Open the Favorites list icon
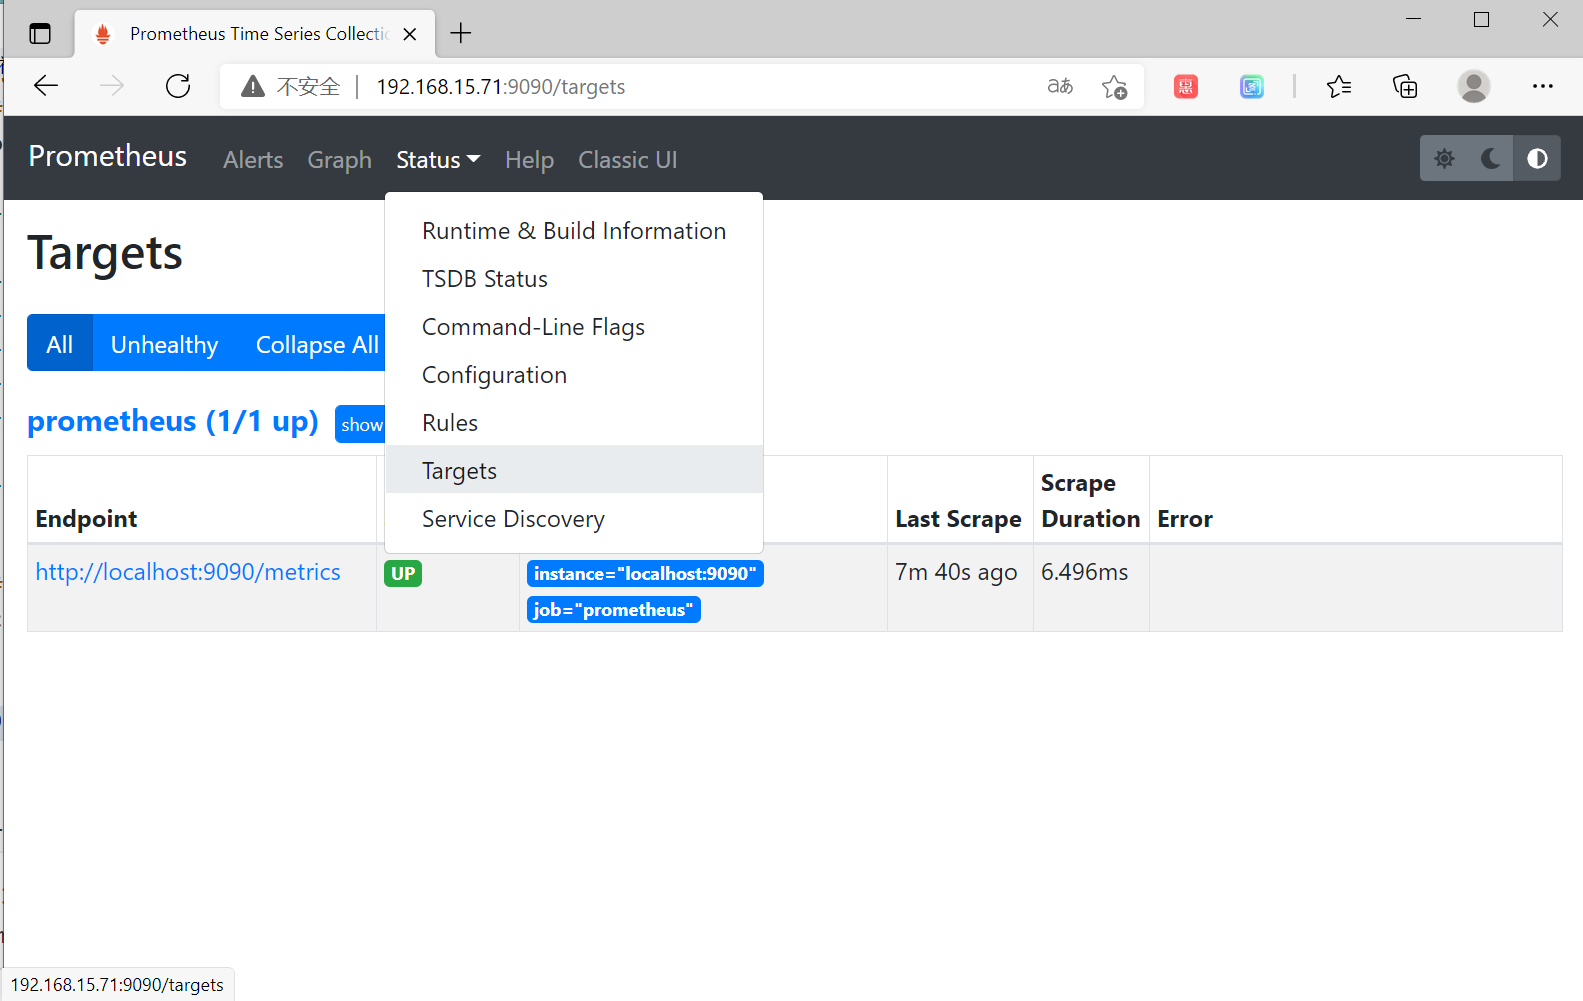The image size is (1583, 1001). tap(1339, 87)
